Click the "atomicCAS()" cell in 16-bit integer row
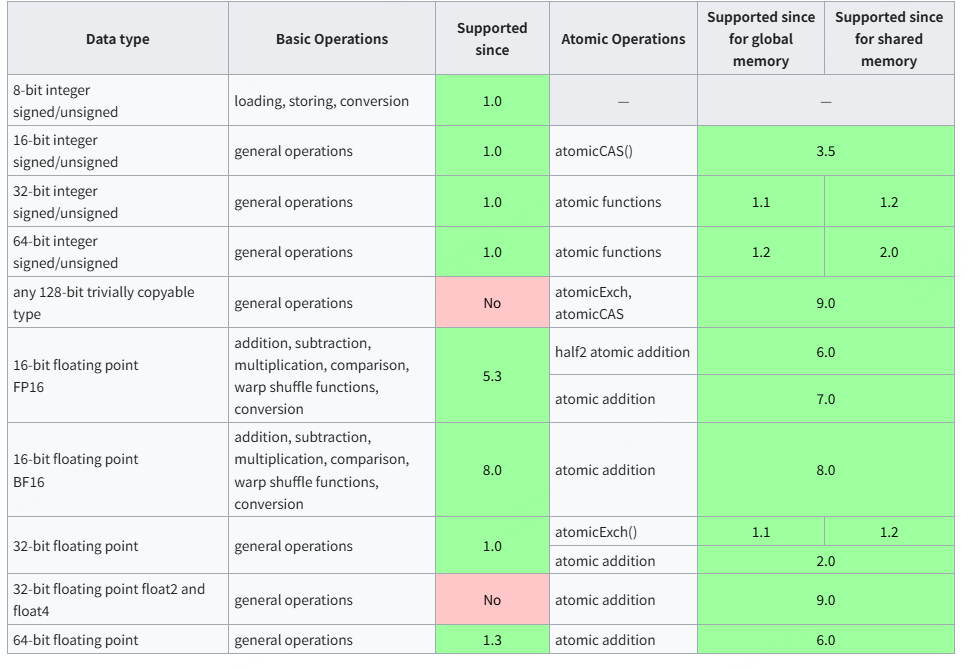Viewport: 967px width, 670px height. point(623,151)
